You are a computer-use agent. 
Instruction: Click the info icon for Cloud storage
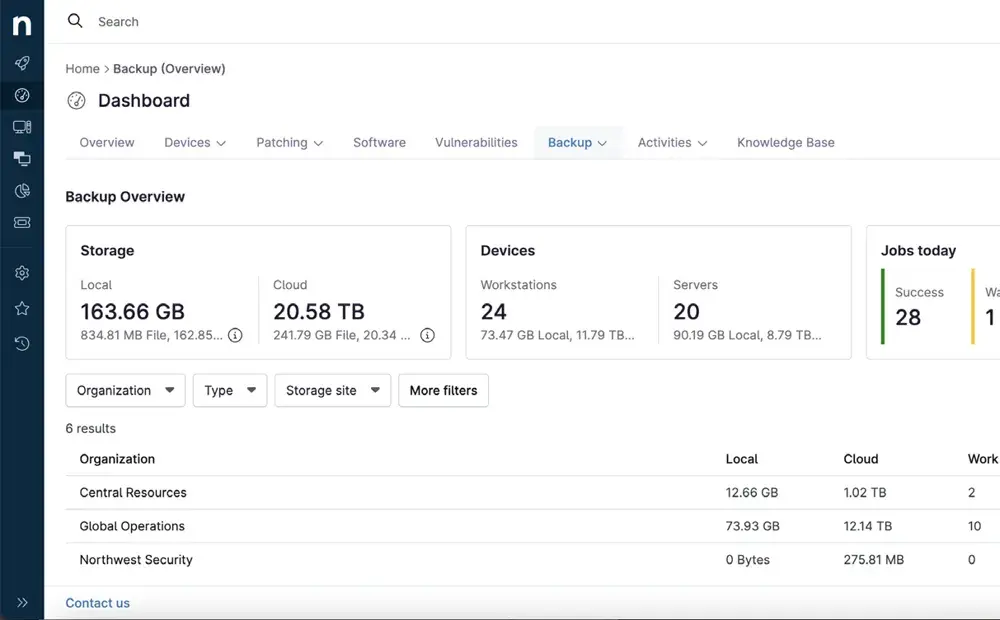pos(427,335)
